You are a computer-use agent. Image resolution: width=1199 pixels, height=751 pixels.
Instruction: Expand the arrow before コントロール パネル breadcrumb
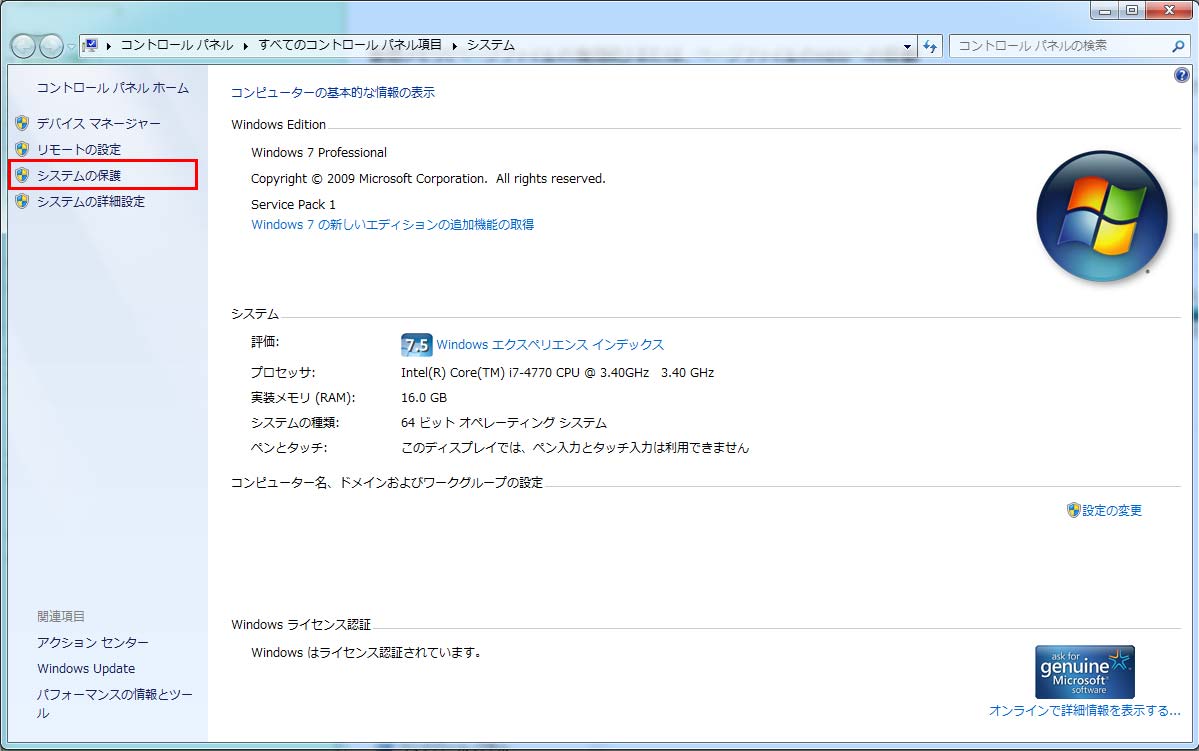[109, 46]
